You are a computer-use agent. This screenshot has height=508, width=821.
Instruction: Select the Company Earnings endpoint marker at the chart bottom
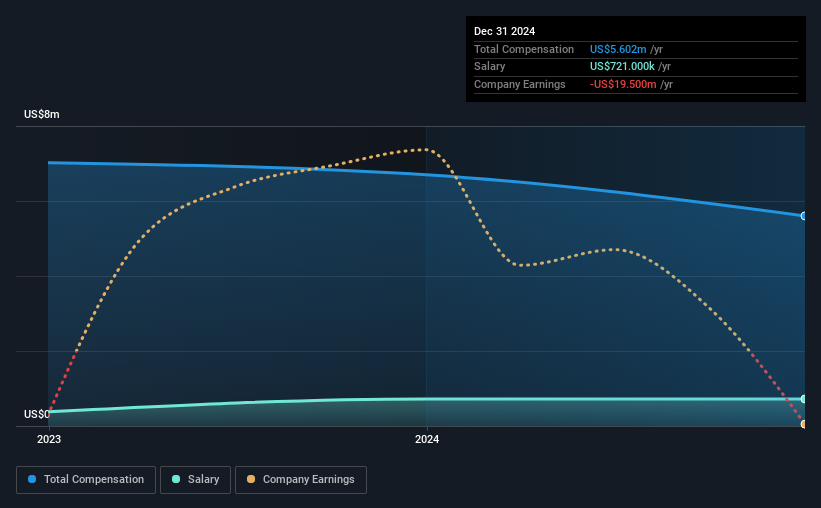pos(804,424)
